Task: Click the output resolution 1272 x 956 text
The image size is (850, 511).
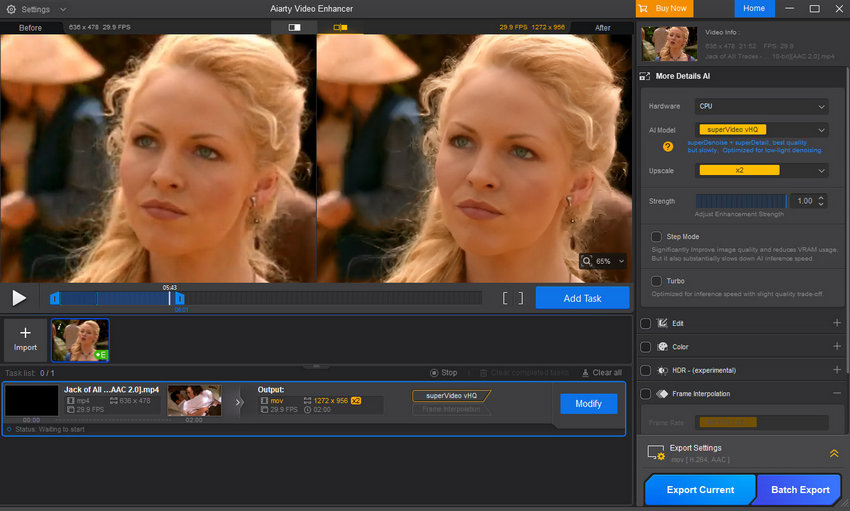Action: coord(331,401)
